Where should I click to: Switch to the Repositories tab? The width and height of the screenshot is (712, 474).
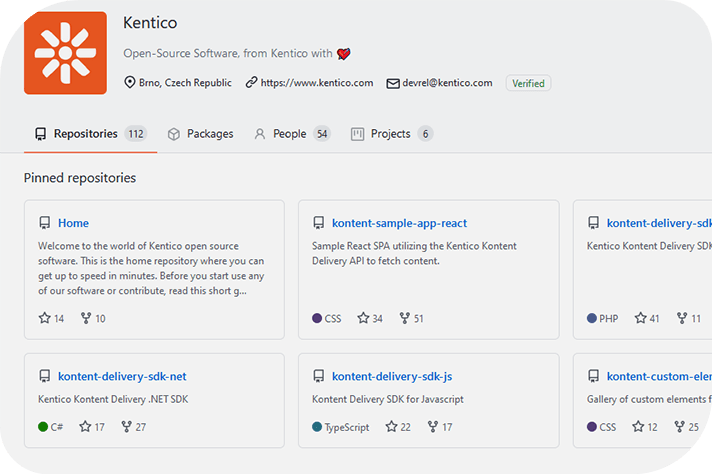coord(90,134)
